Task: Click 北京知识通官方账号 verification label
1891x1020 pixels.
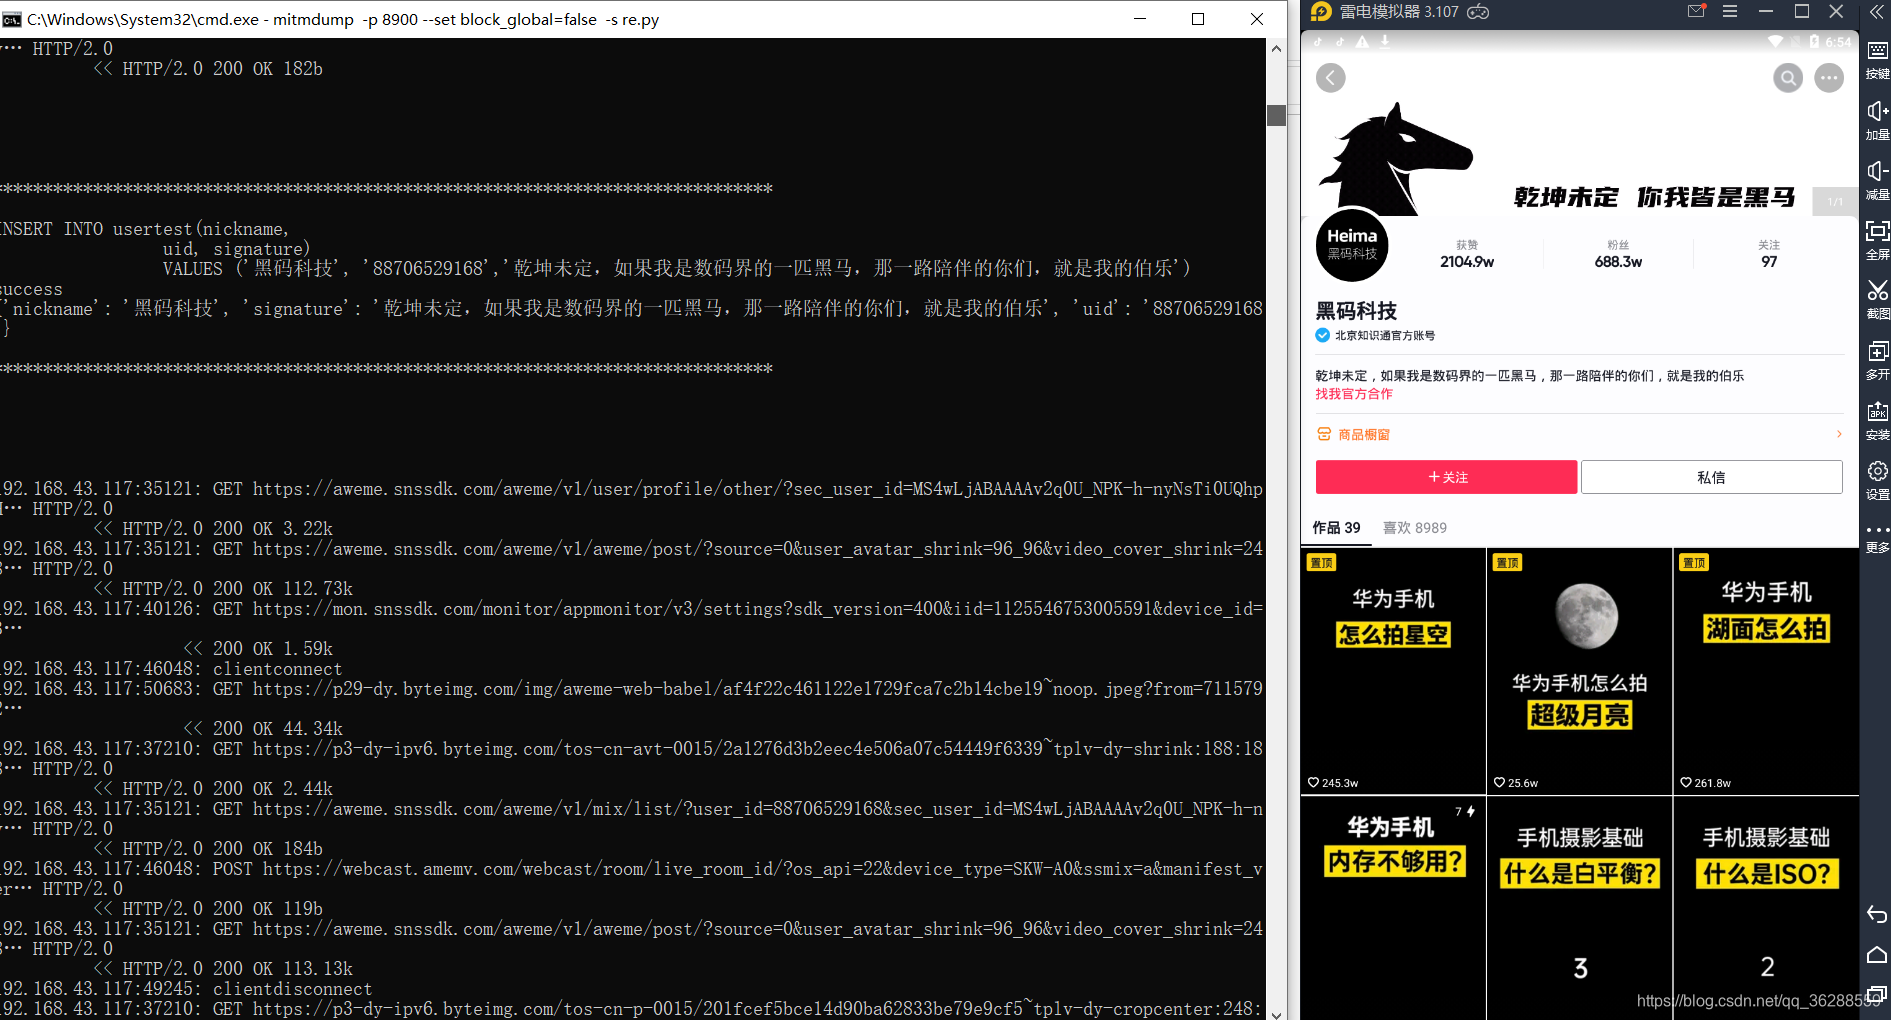Action: coord(1384,335)
